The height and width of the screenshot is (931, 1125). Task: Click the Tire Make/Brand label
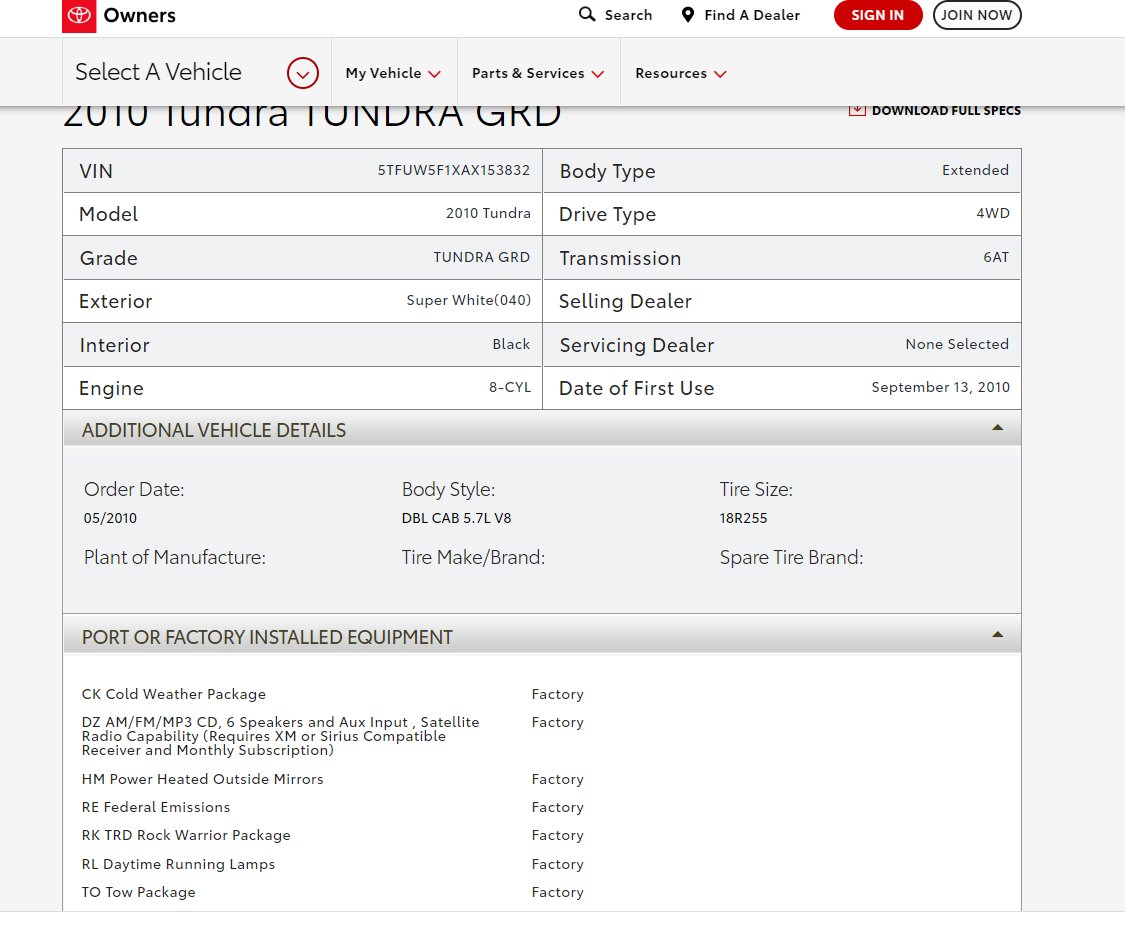[x=474, y=557]
